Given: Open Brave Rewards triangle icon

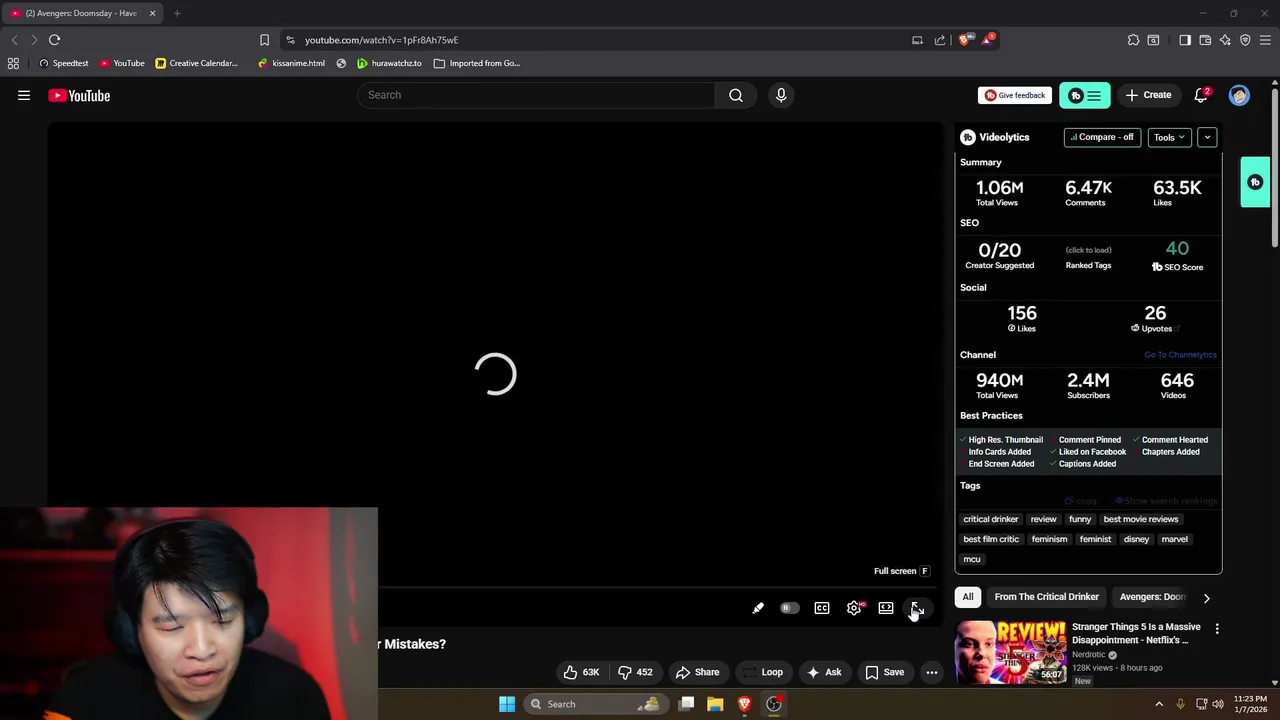Looking at the screenshot, I should 989,40.
